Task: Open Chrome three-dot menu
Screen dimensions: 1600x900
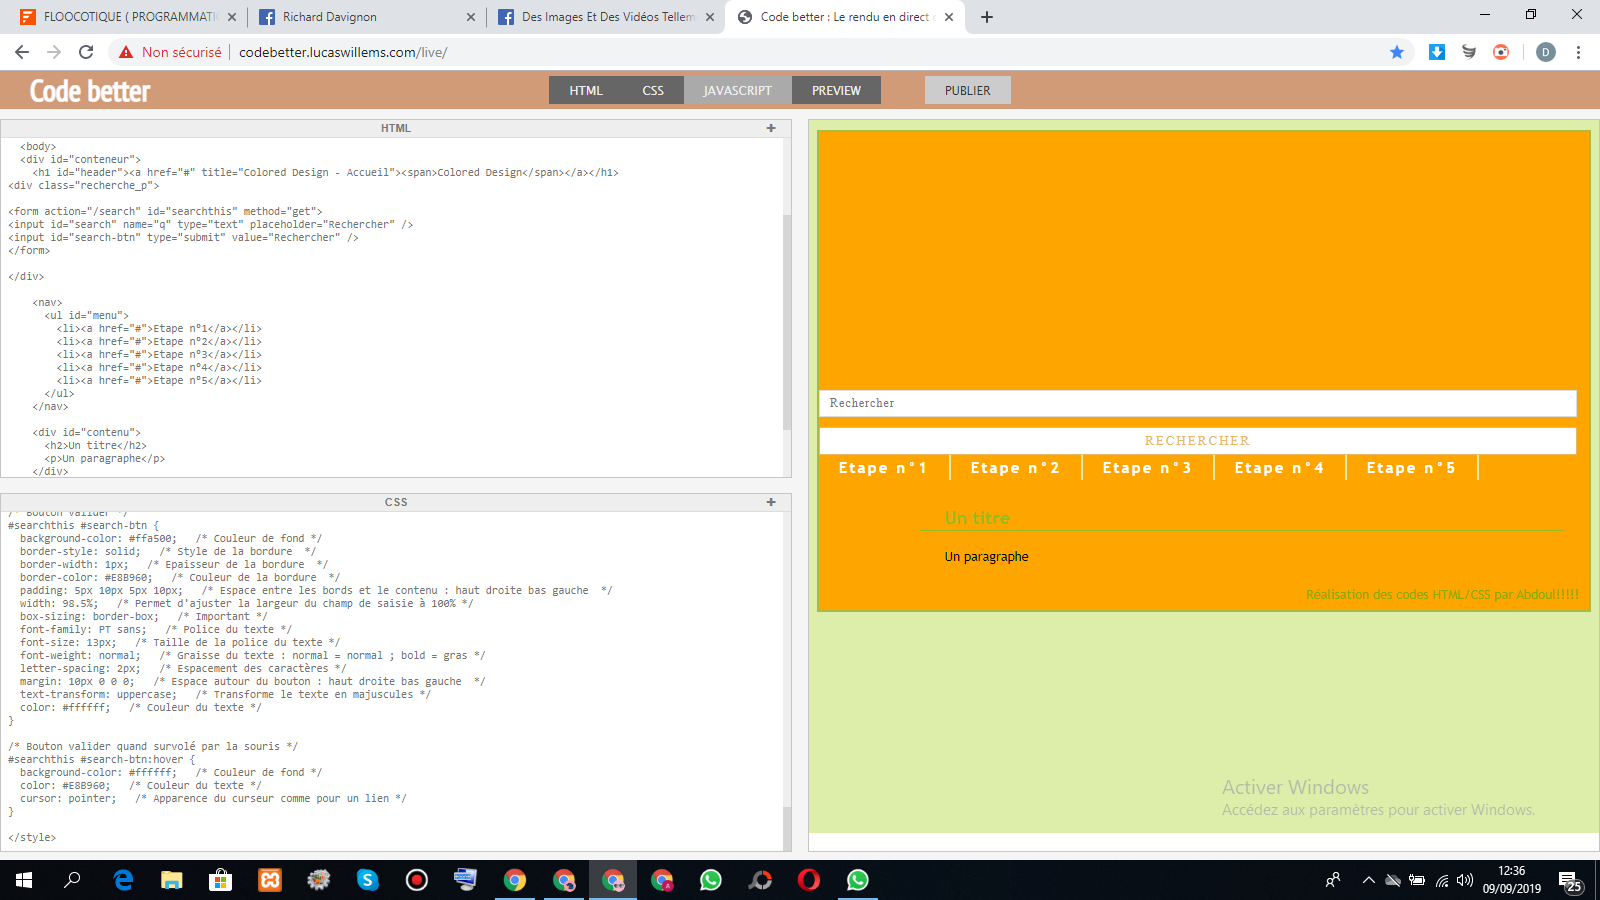Action: click(x=1578, y=52)
